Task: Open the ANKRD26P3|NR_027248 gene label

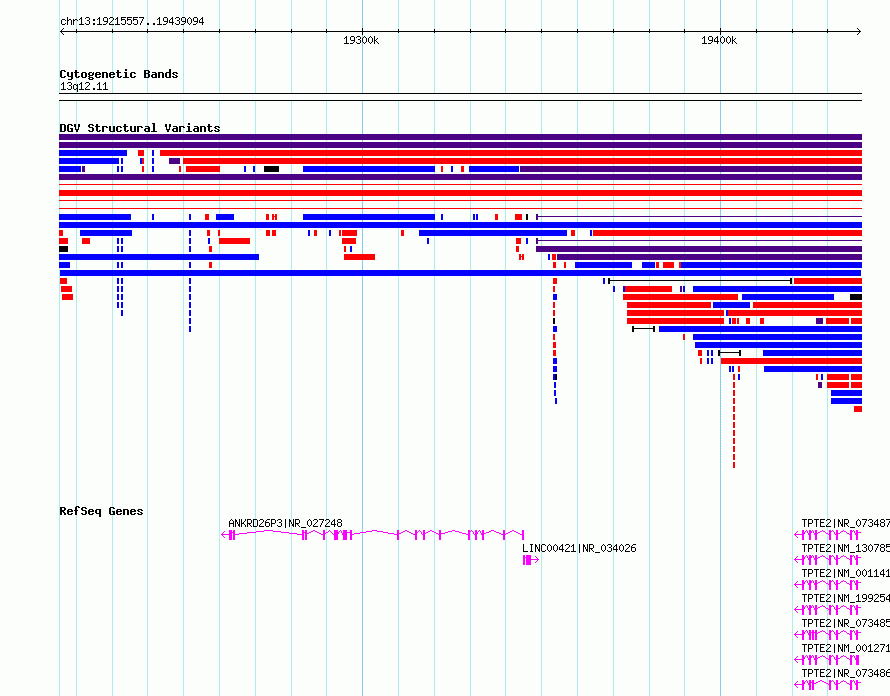Action: [x=285, y=523]
